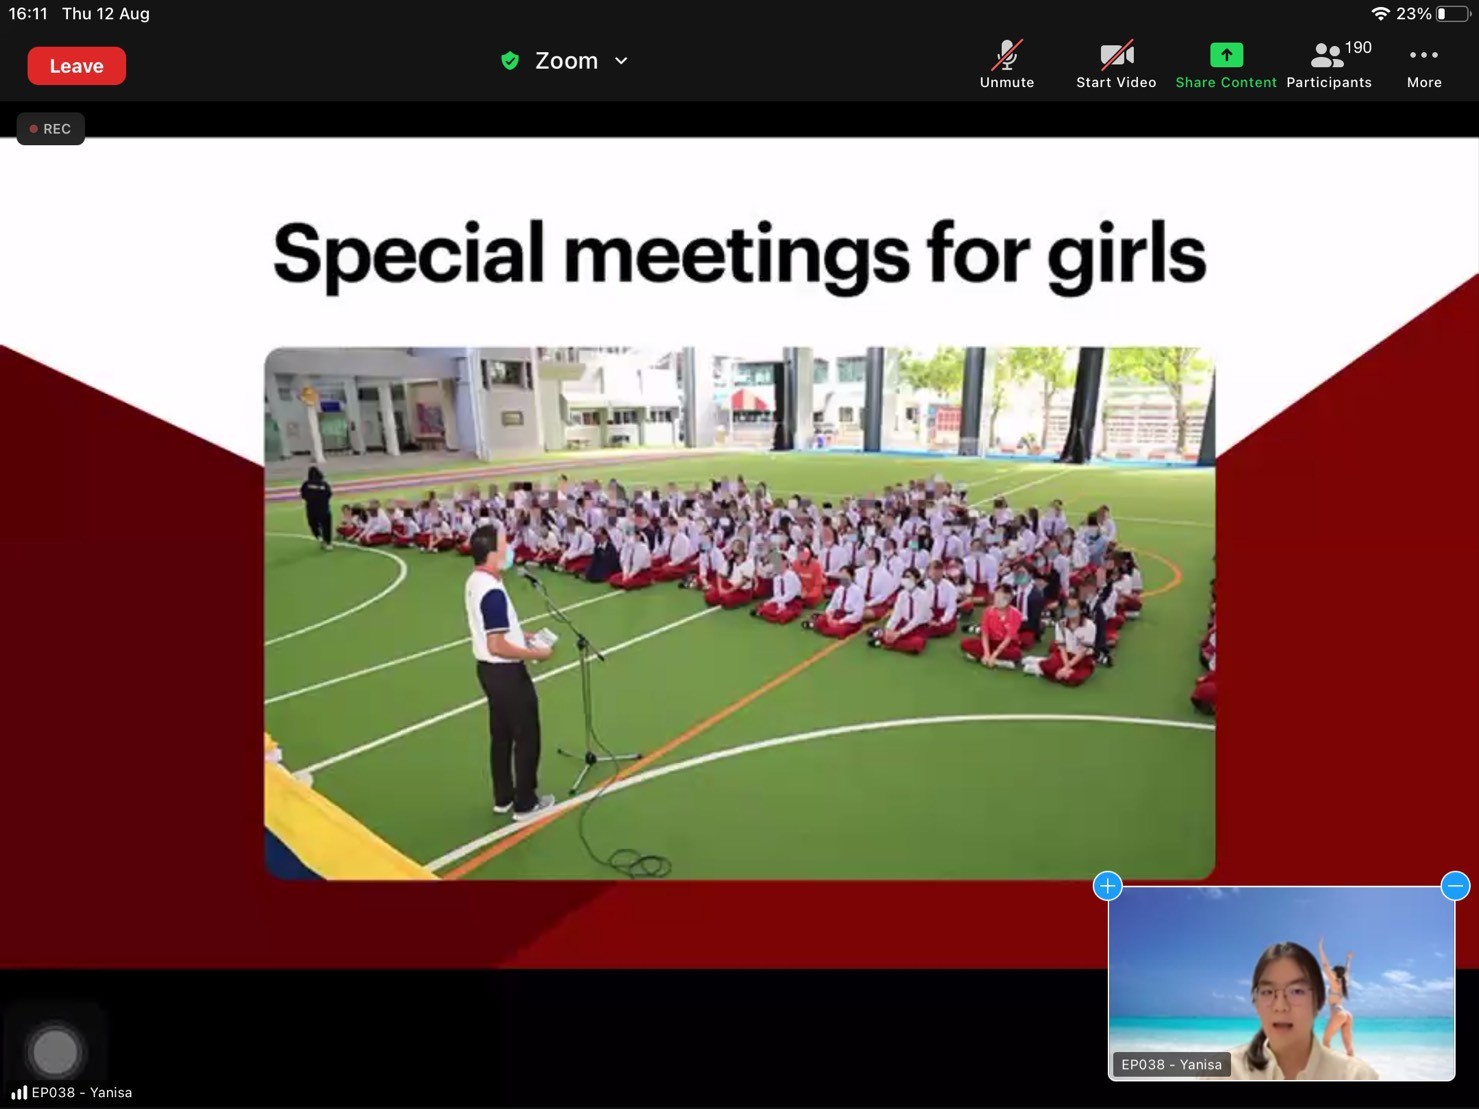
Task: Tap the gray floating assistive button
Action: point(55,1051)
